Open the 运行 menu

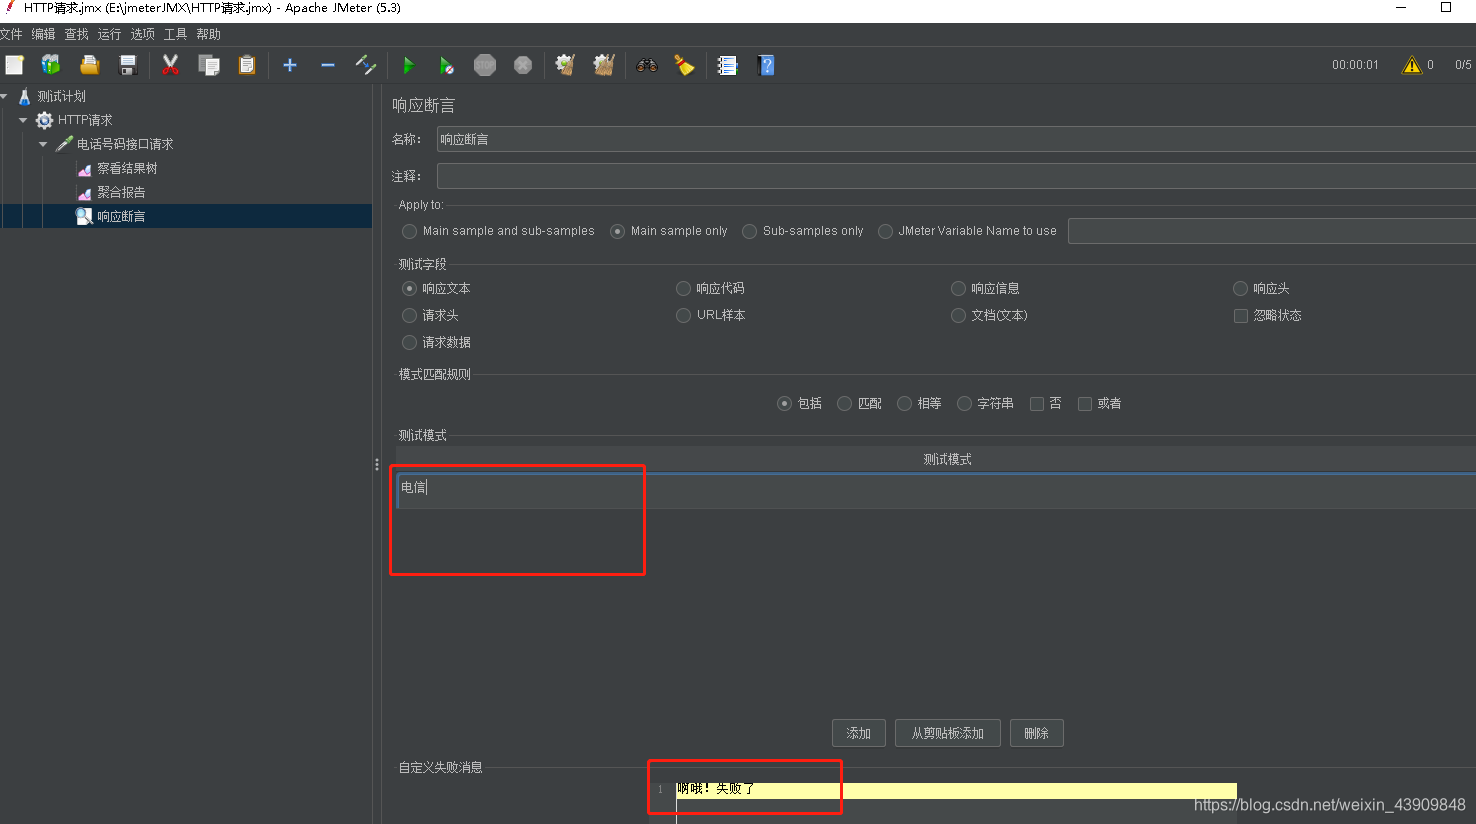(109, 34)
